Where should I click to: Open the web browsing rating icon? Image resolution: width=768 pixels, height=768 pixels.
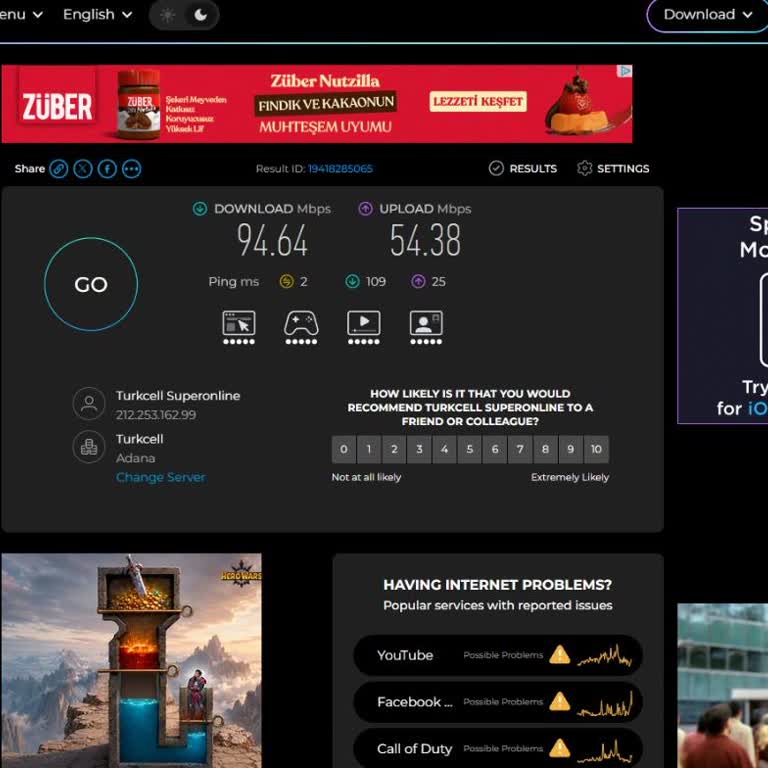239,327
